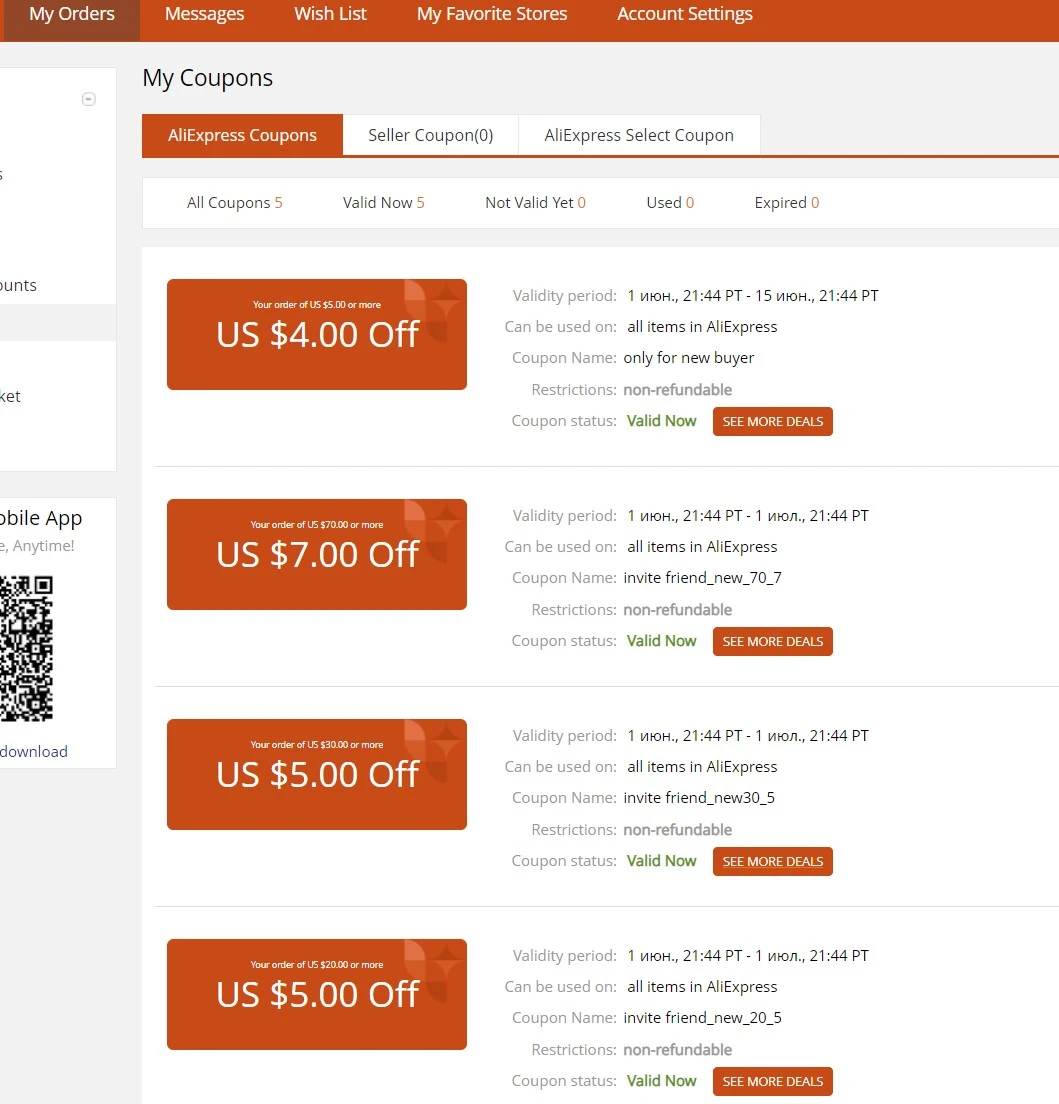1059x1104 pixels.
Task: Click the download link under the QR code
Action: pyautogui.click(x=34, y=751)
